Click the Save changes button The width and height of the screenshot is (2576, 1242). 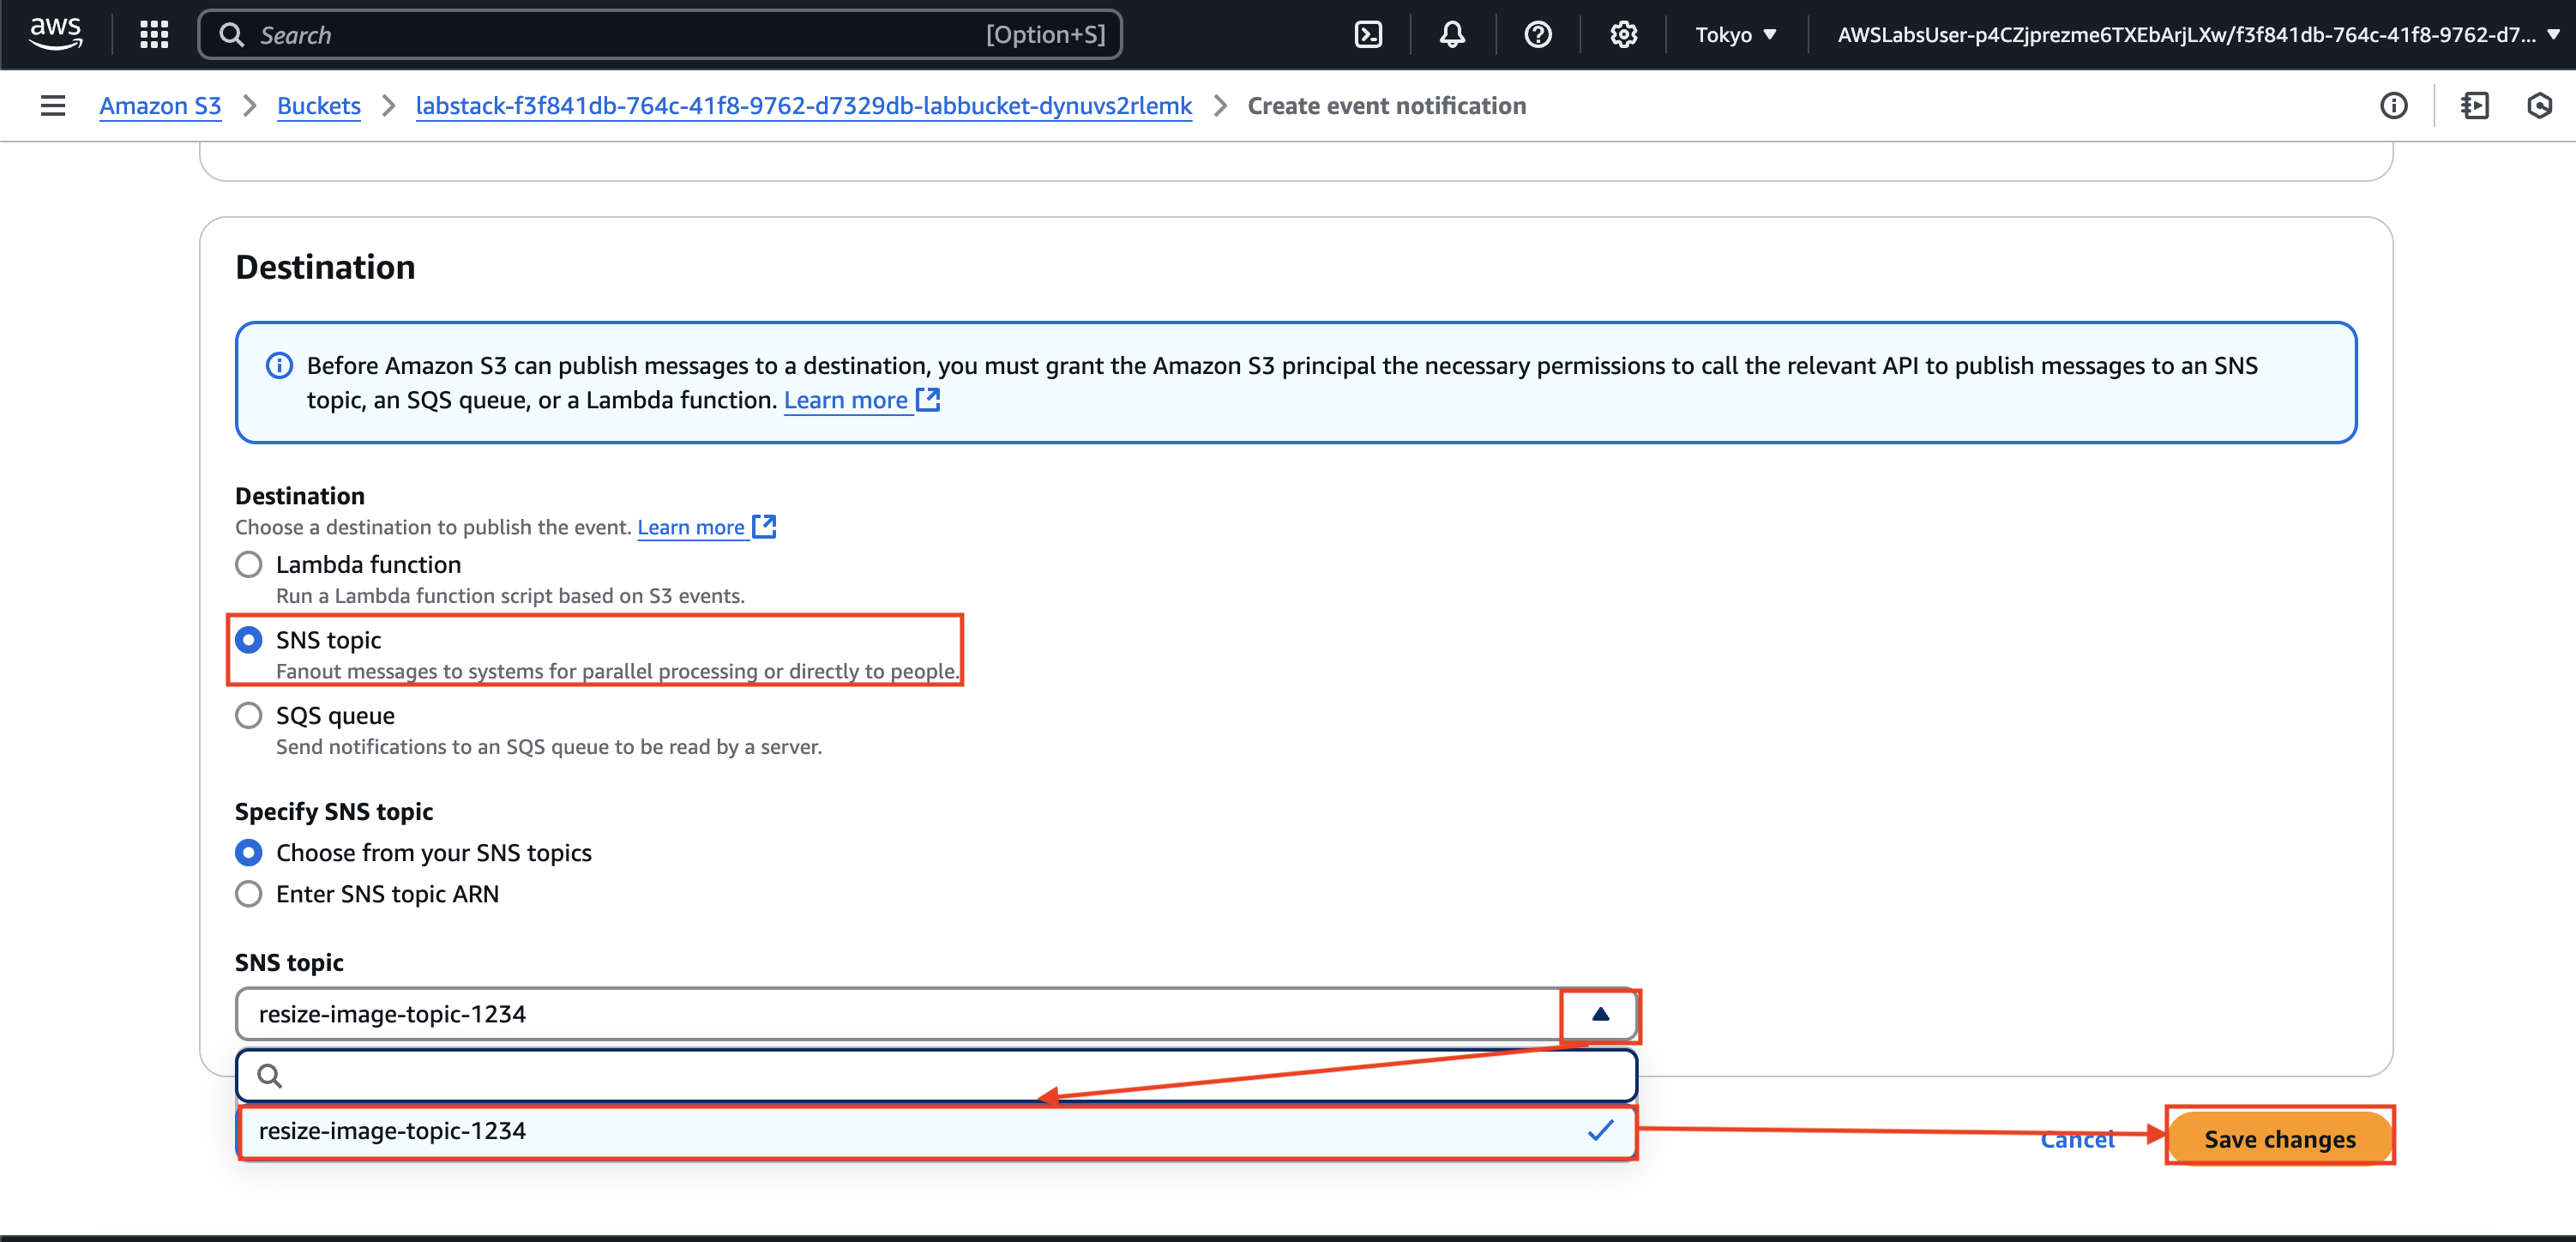click(2279, 1139)
